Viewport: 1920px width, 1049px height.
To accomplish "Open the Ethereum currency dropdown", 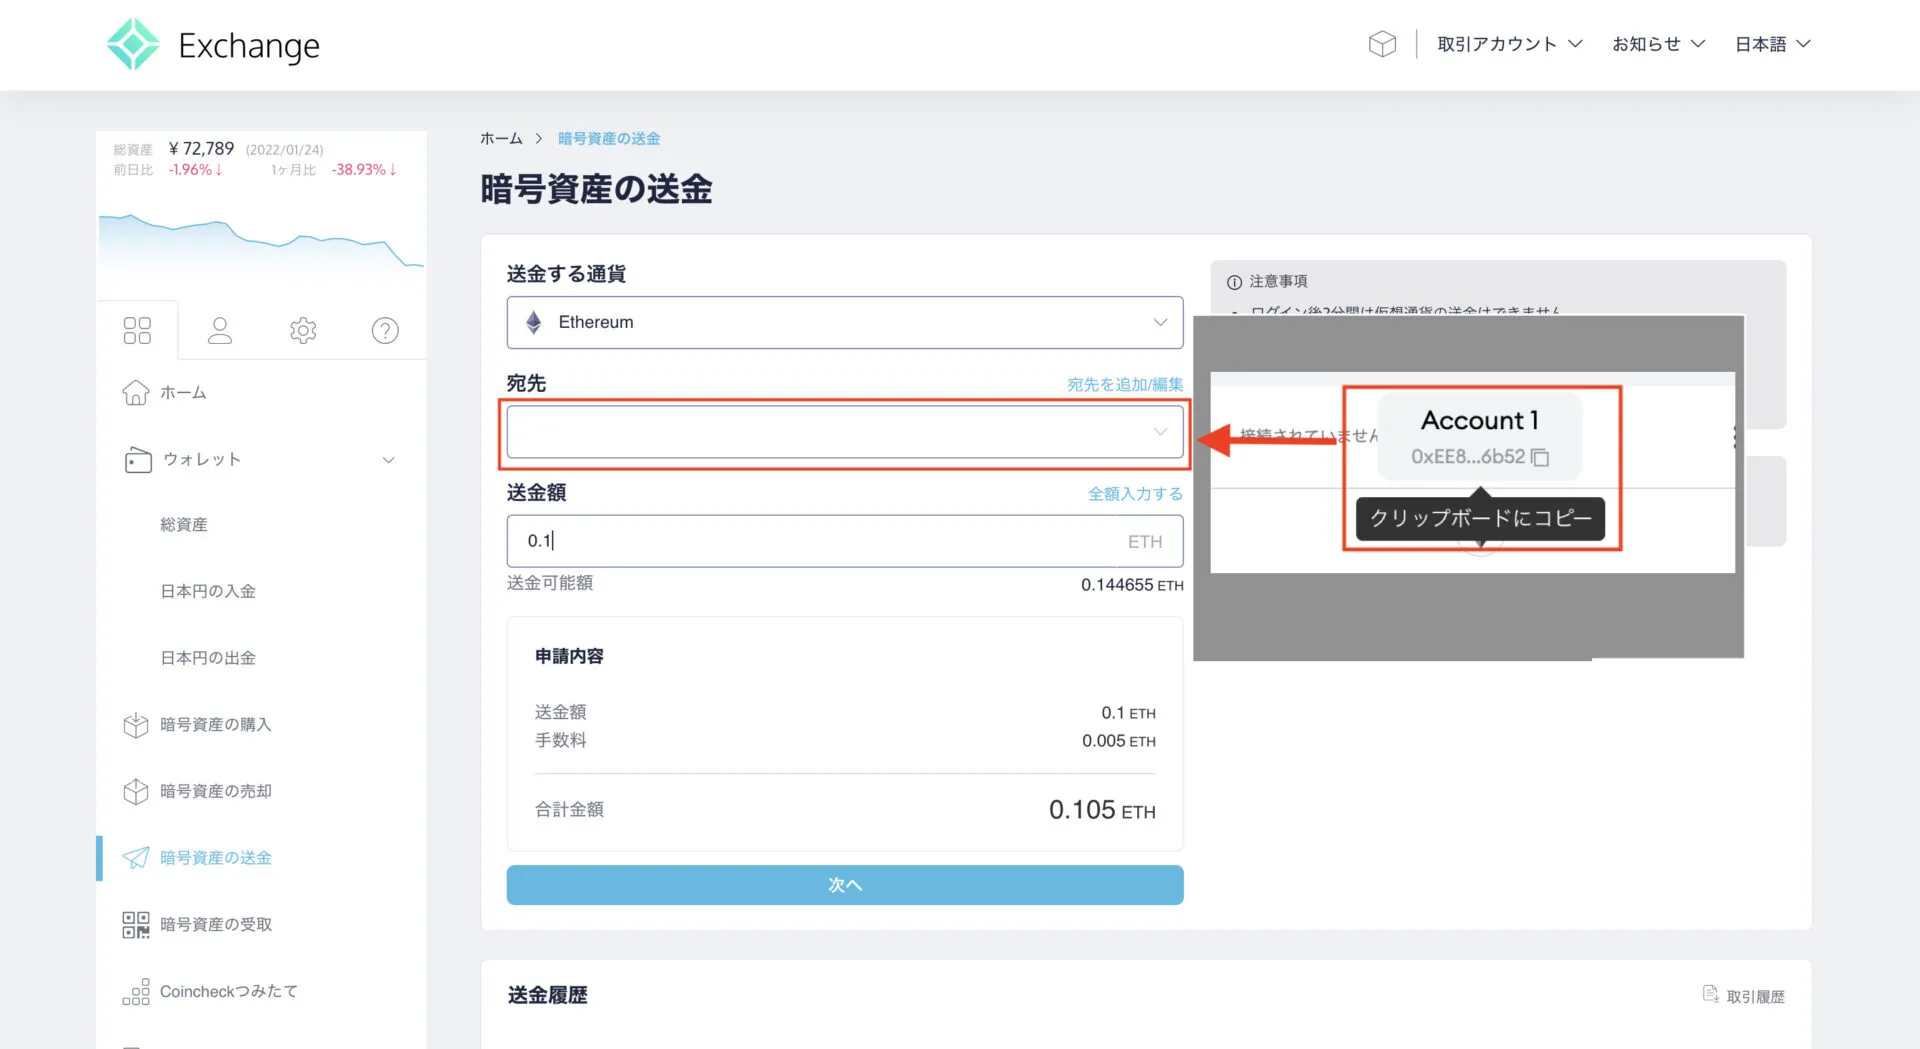I will (x=1159, y=322).
